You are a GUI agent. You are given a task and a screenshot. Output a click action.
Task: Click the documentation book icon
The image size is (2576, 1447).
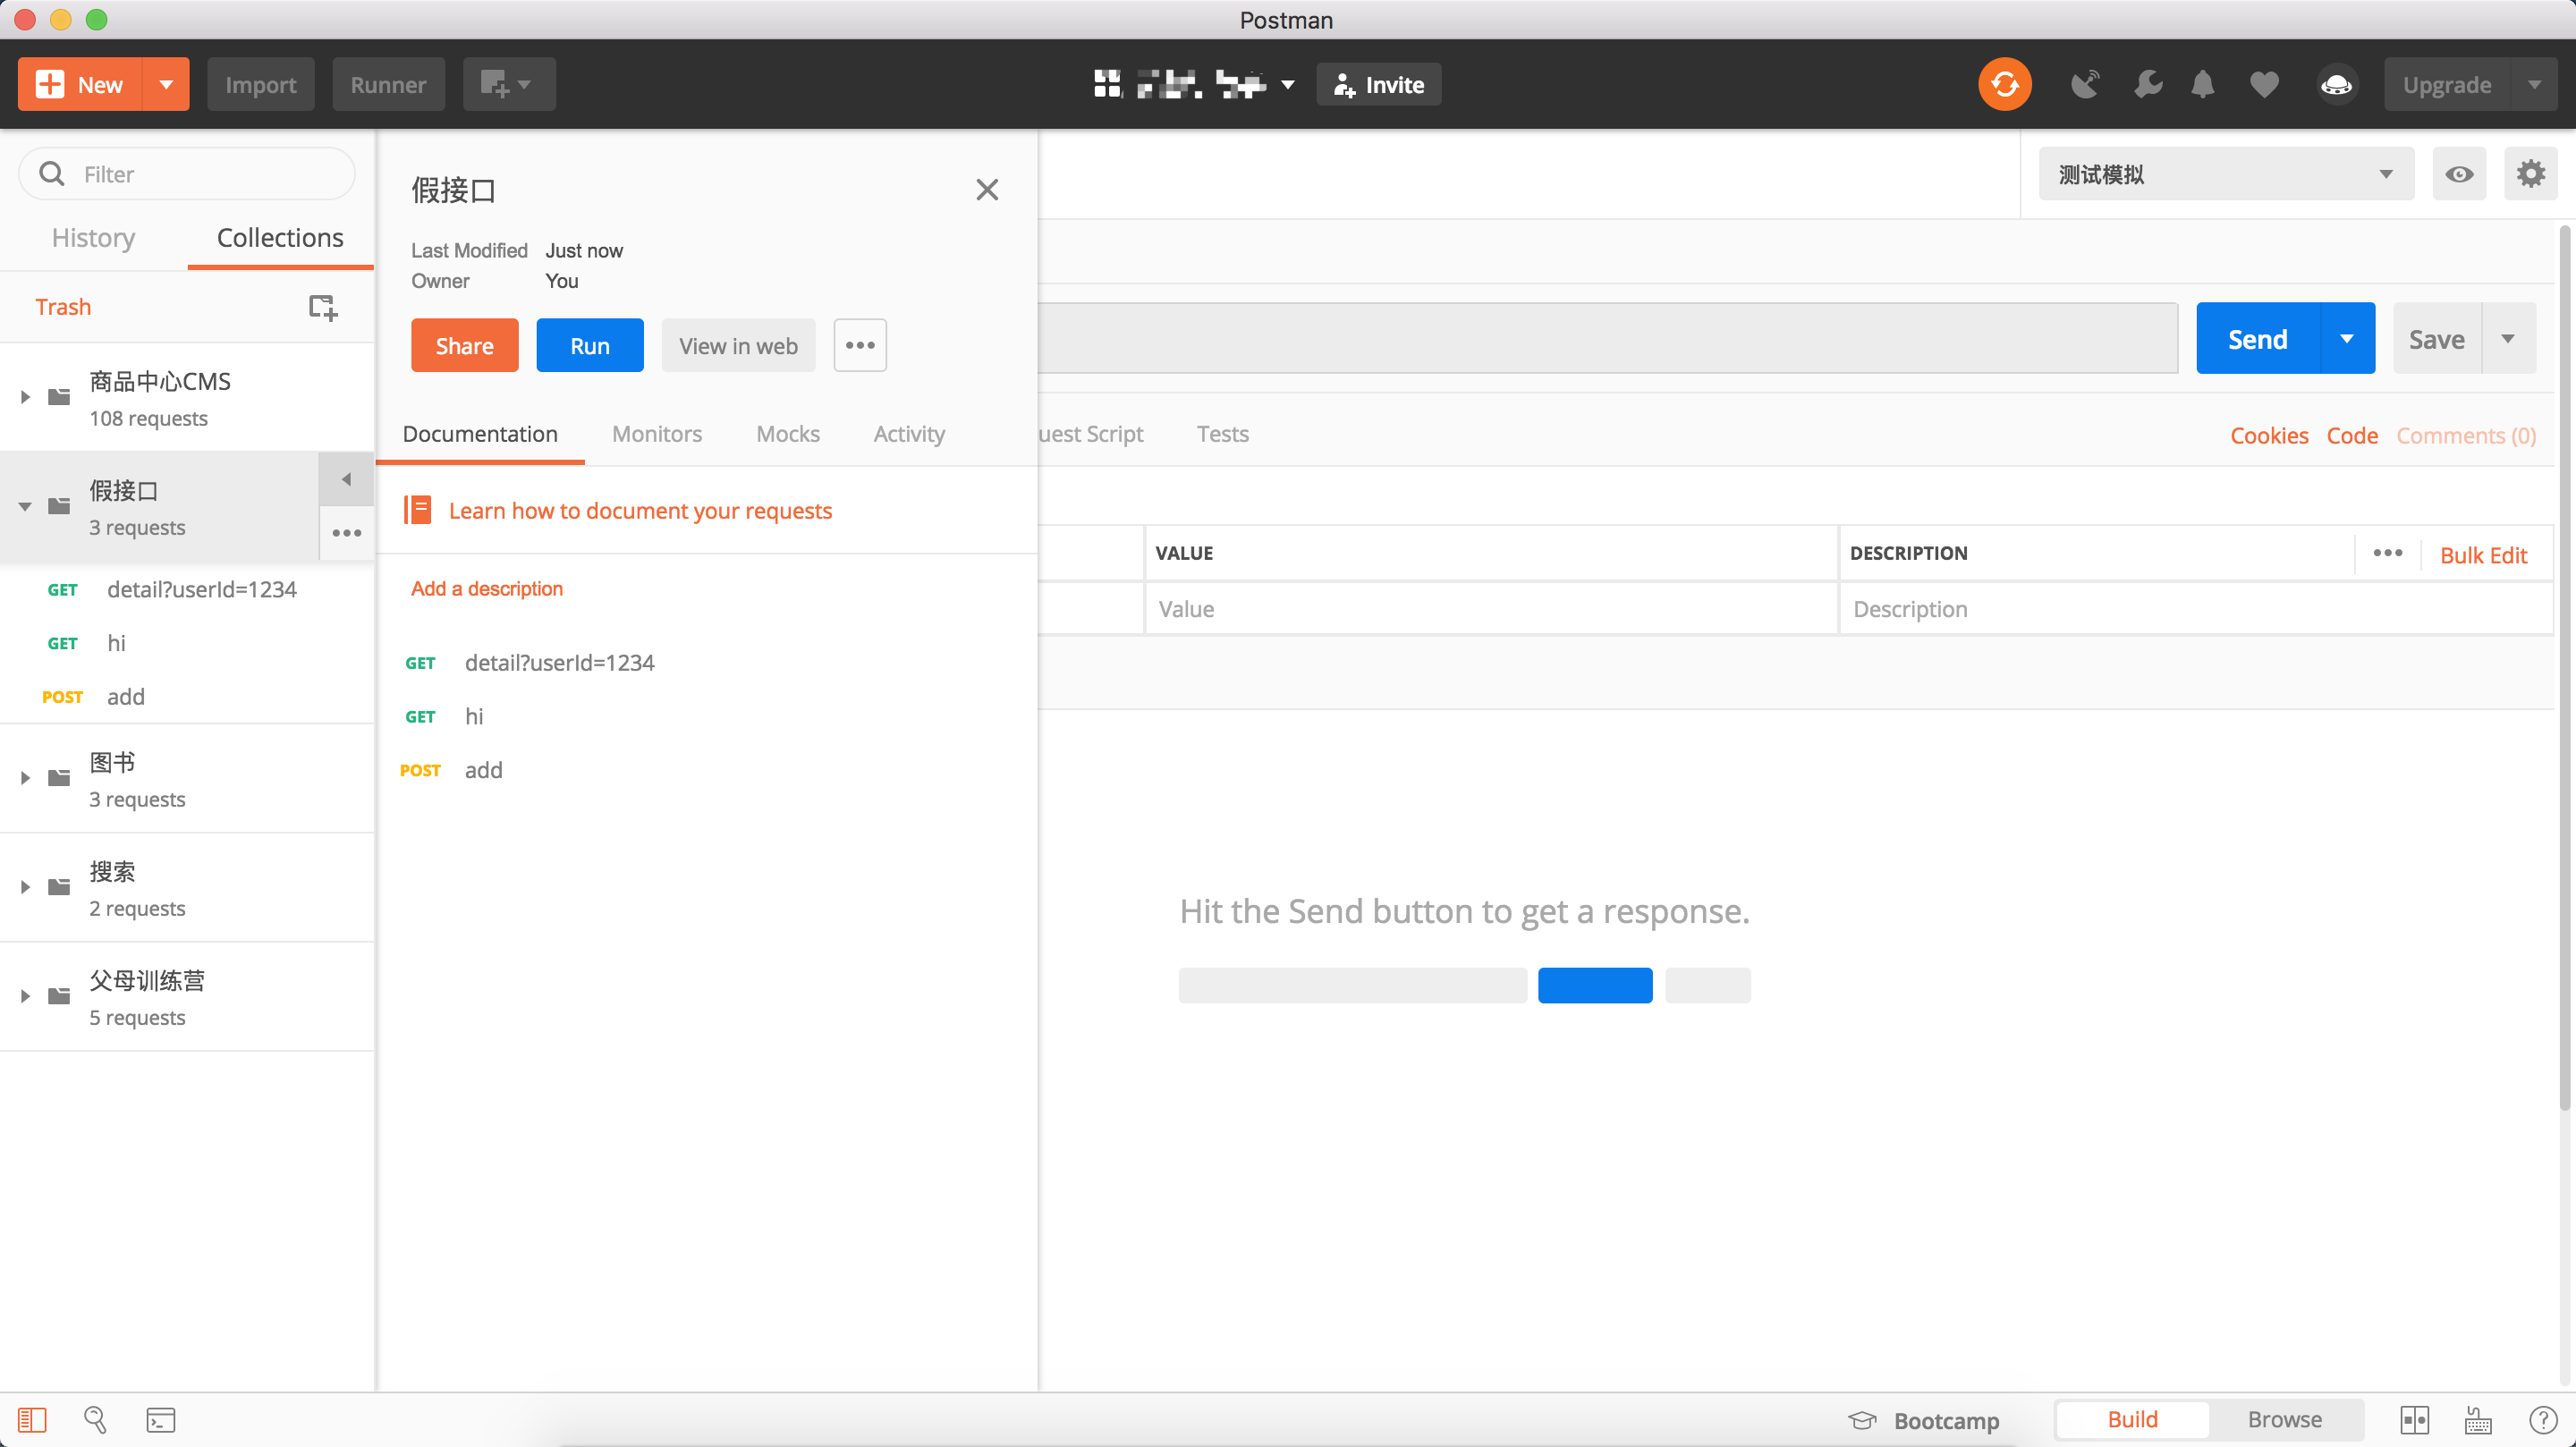418,510
